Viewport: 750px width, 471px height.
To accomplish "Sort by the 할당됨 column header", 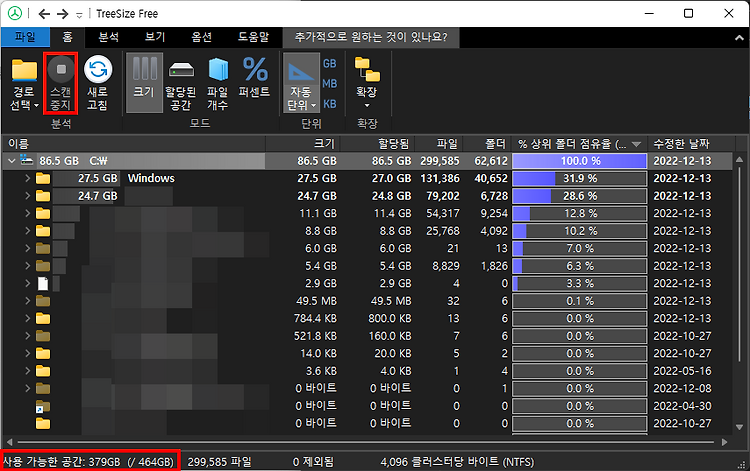I will point(377,143).
